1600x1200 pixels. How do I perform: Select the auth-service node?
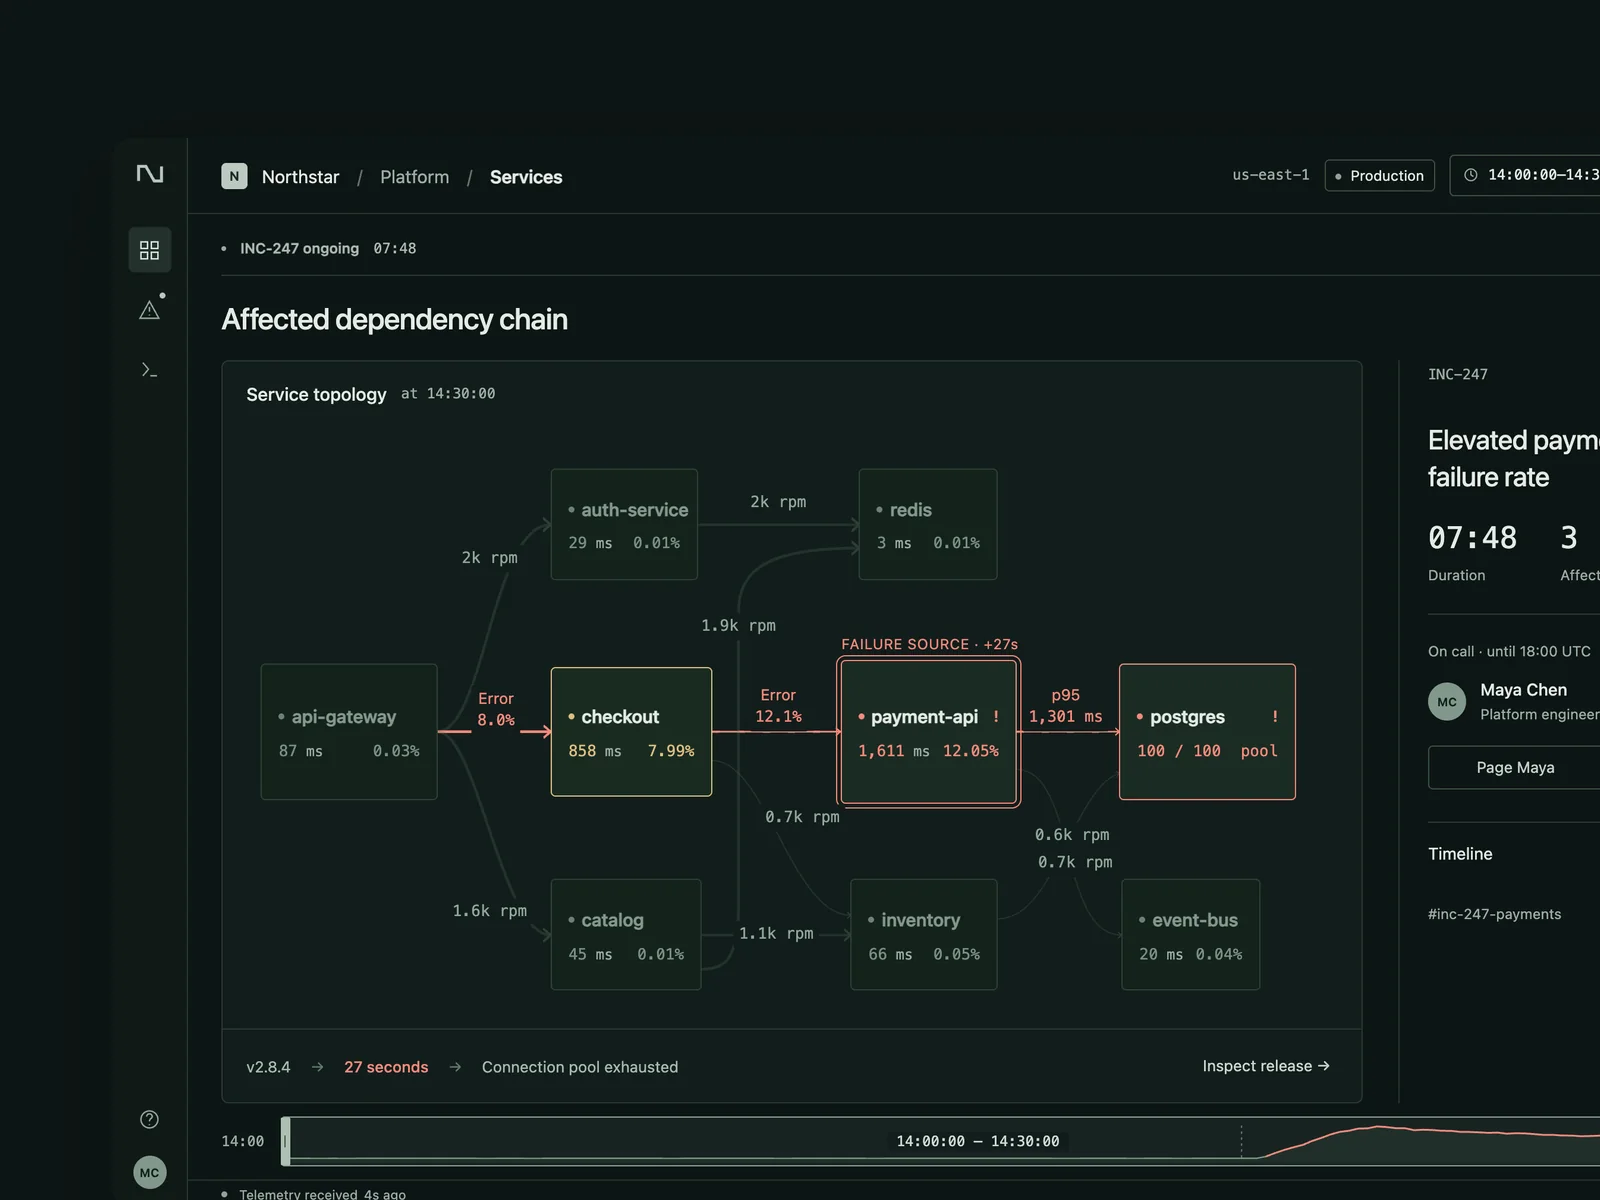[x=624, y=524]
